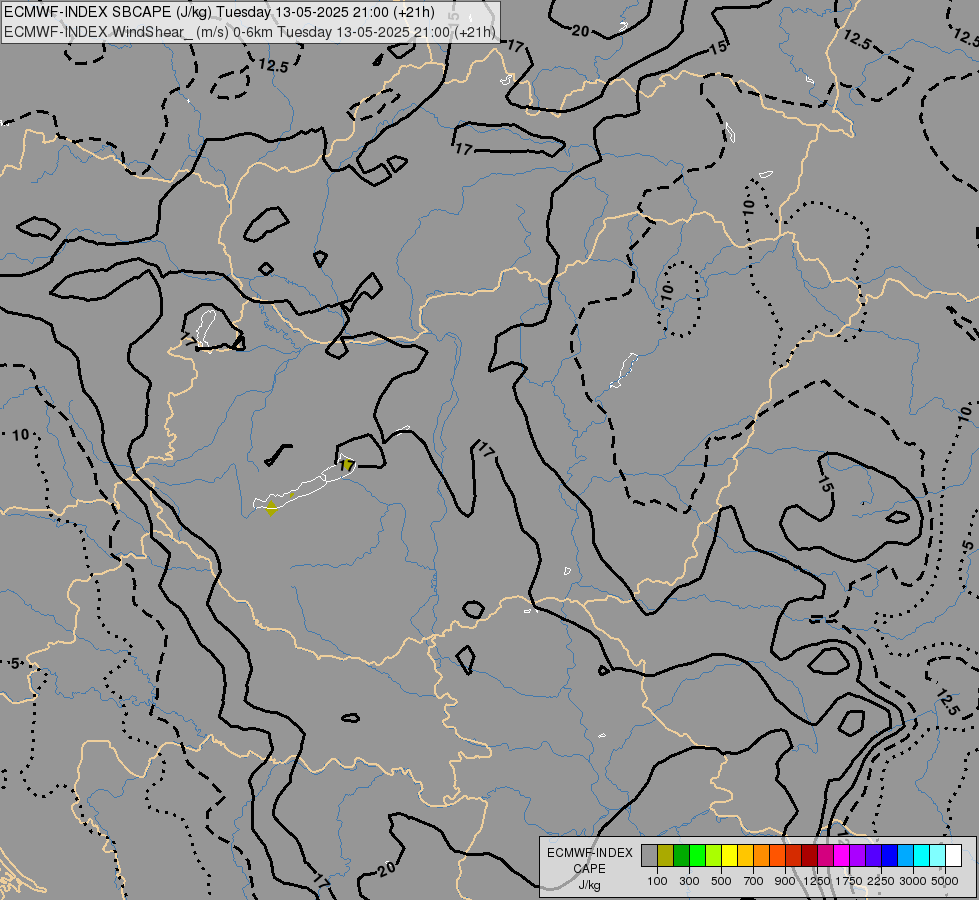Click the pale cyan legend swatch

point(937,855)
